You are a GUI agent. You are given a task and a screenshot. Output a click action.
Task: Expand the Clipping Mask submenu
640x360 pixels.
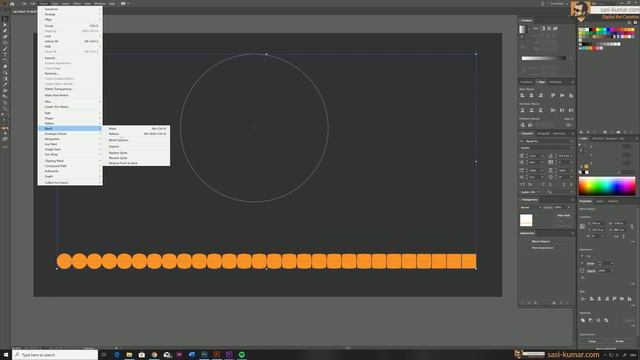coord(70,161)
